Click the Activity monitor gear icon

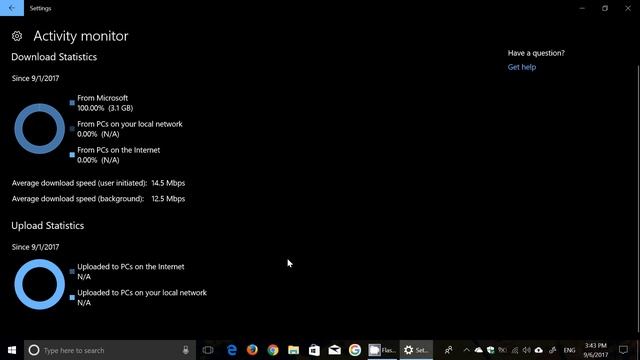click(x=17, y=36)
